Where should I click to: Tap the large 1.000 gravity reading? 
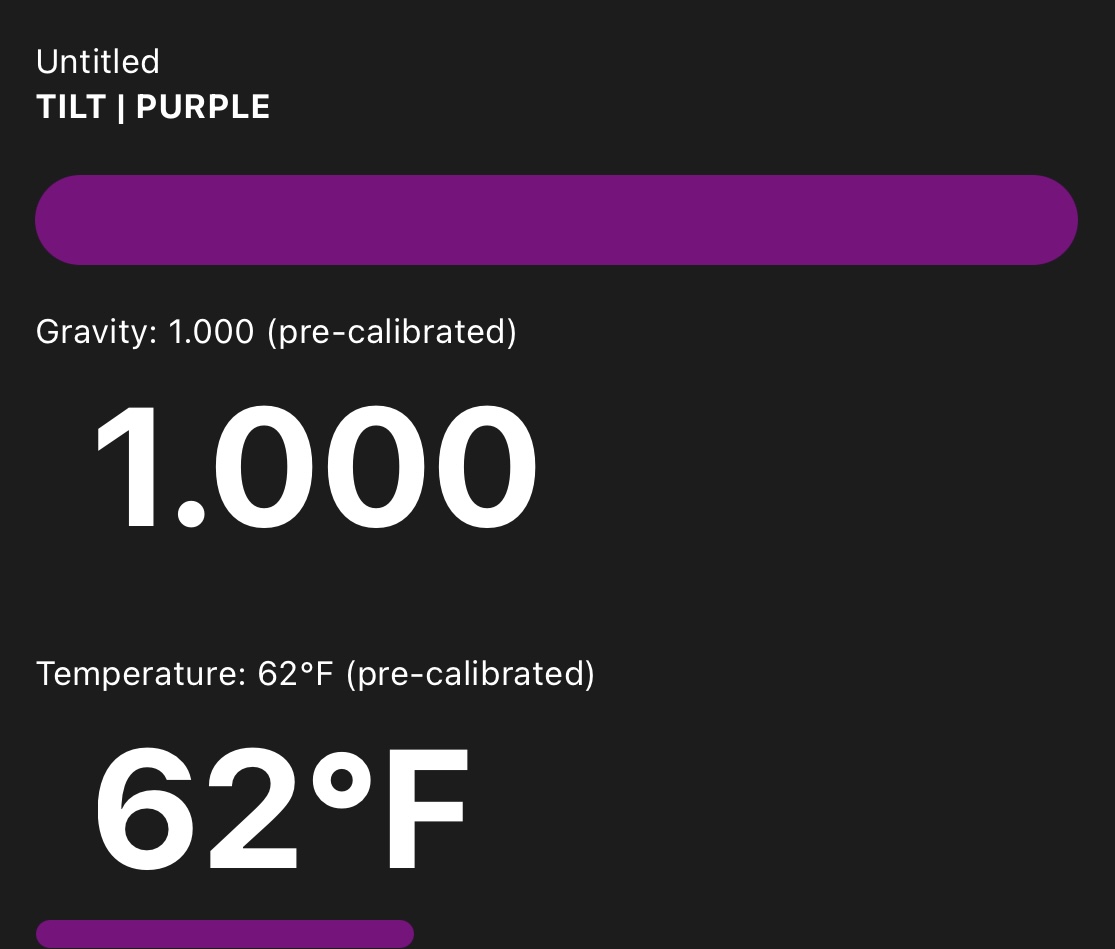pyautogui.click(x=316, y=466)
